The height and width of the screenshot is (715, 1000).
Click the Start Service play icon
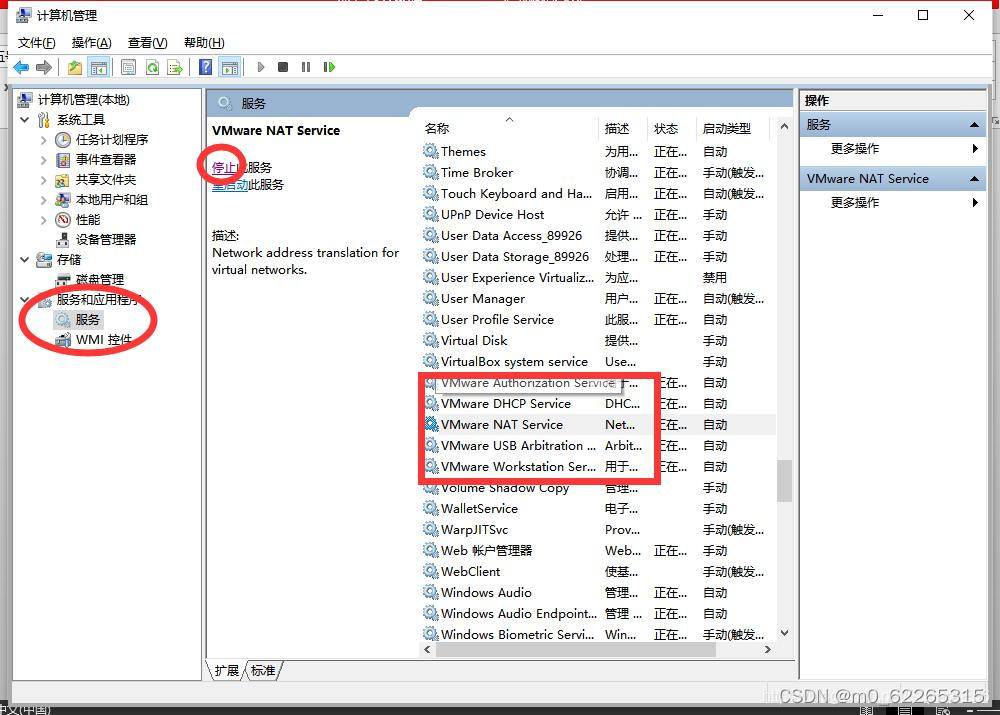pos(260,67)
